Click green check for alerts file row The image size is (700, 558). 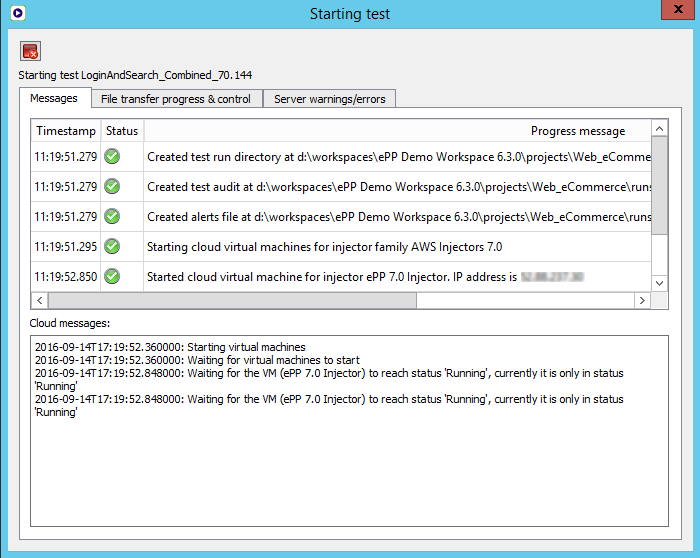pyautogui.click(x=112, y=216)
